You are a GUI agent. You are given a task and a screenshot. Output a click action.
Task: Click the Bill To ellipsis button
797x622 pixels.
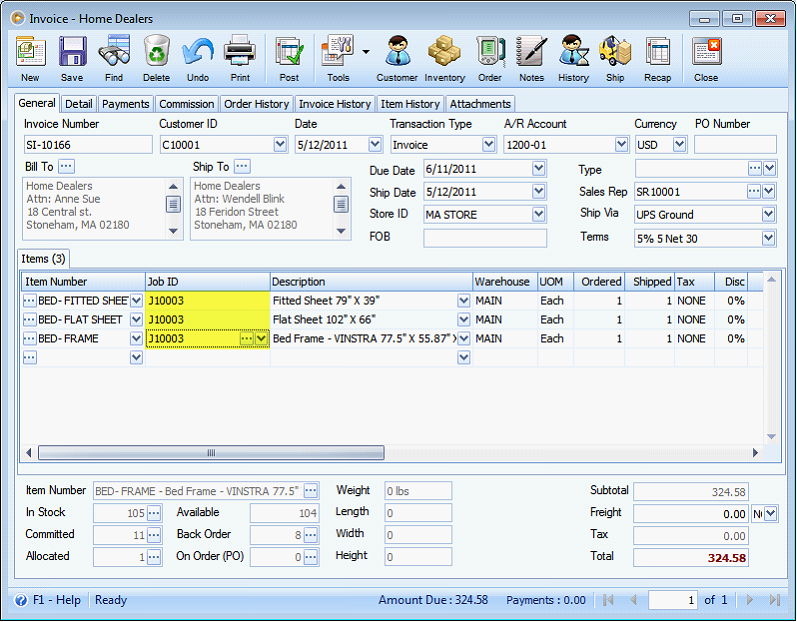click(66, 166)
